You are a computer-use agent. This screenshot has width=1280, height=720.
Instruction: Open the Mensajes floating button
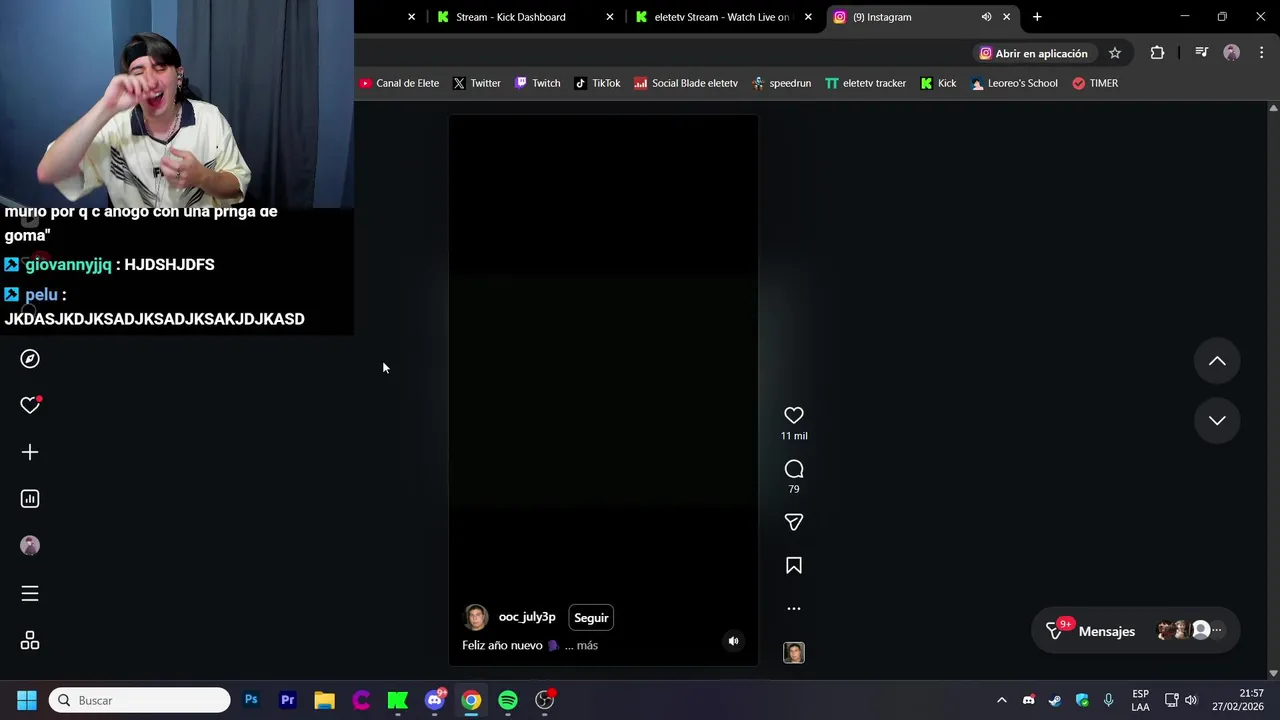[x=1135, y=631]
